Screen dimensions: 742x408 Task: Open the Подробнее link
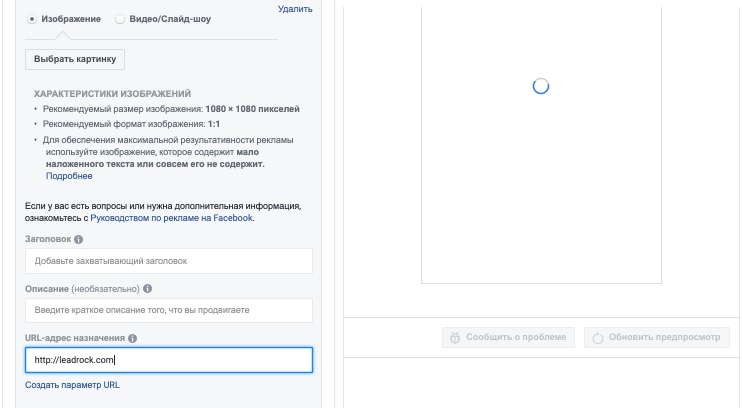(x=69, y=176)
